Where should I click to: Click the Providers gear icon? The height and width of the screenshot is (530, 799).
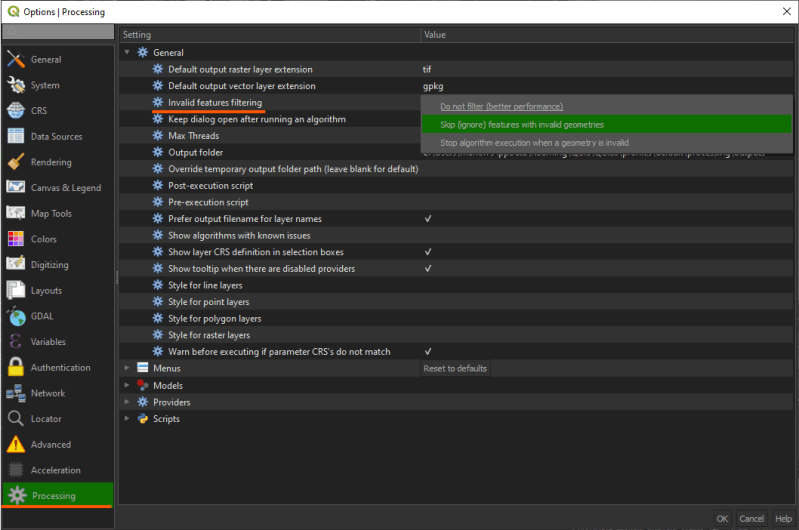[143, 402]
